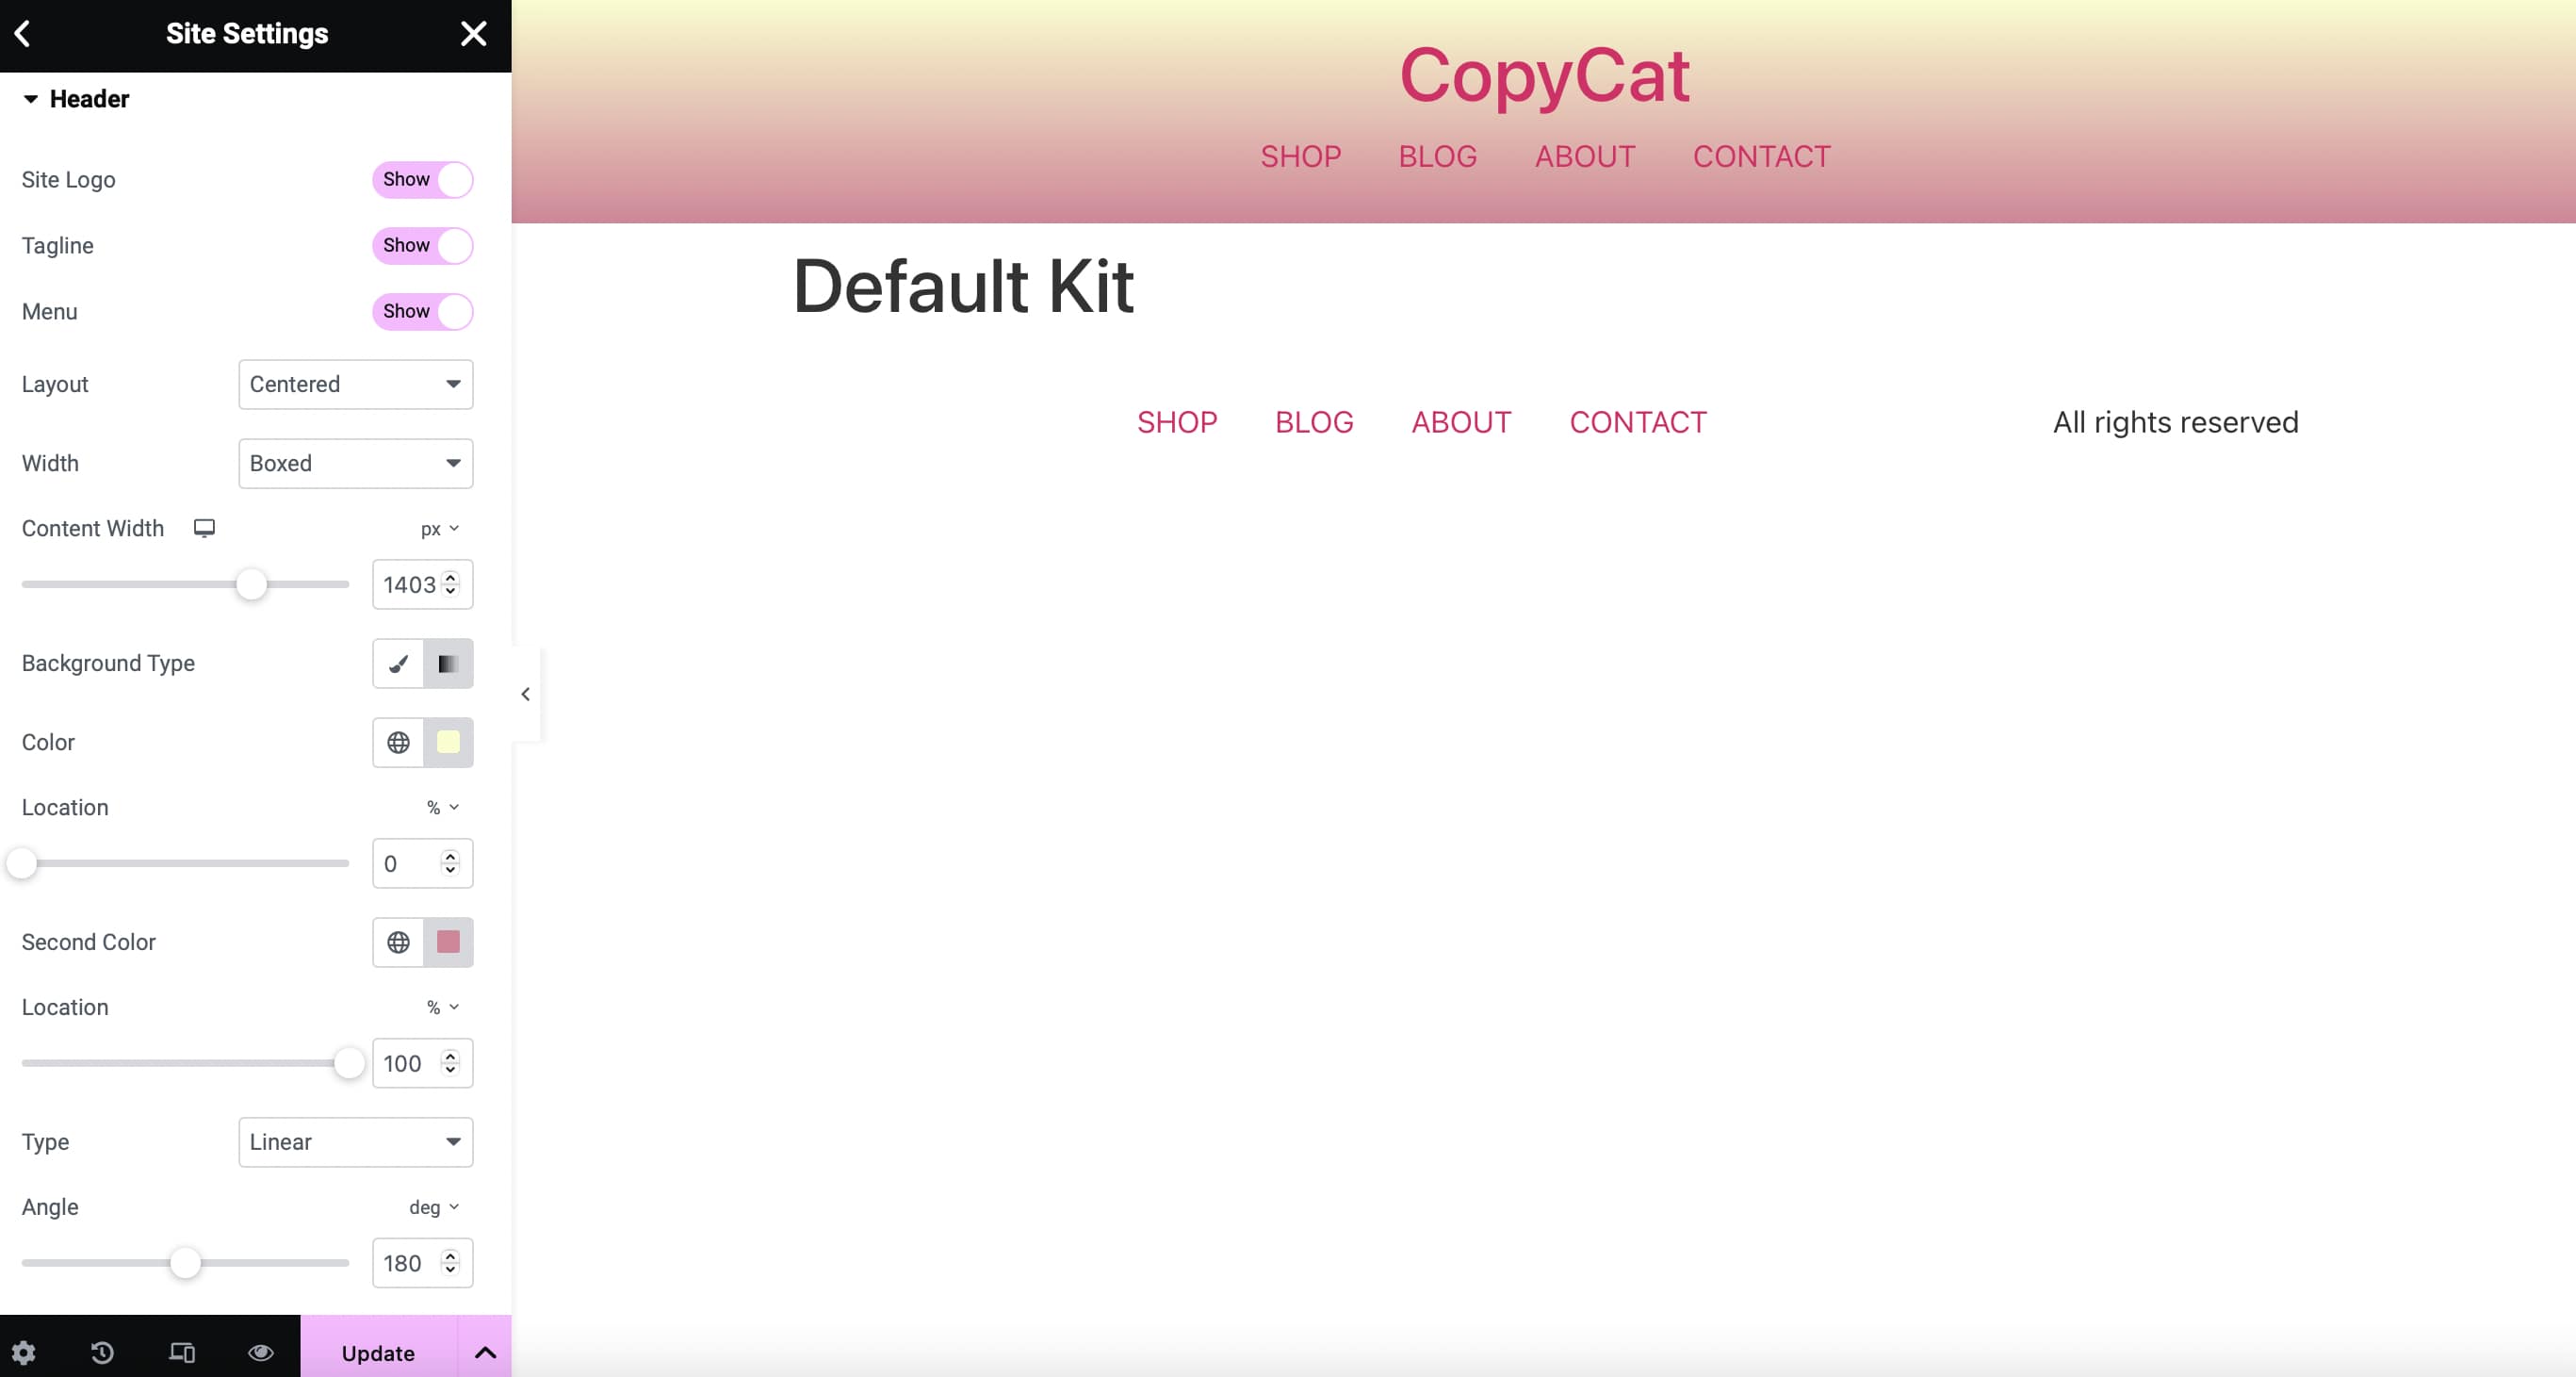The height and width of the screenshot is (1377, 2576).
Task: Go back using the arrow beside Site Settings
Action: coord(23,33)
